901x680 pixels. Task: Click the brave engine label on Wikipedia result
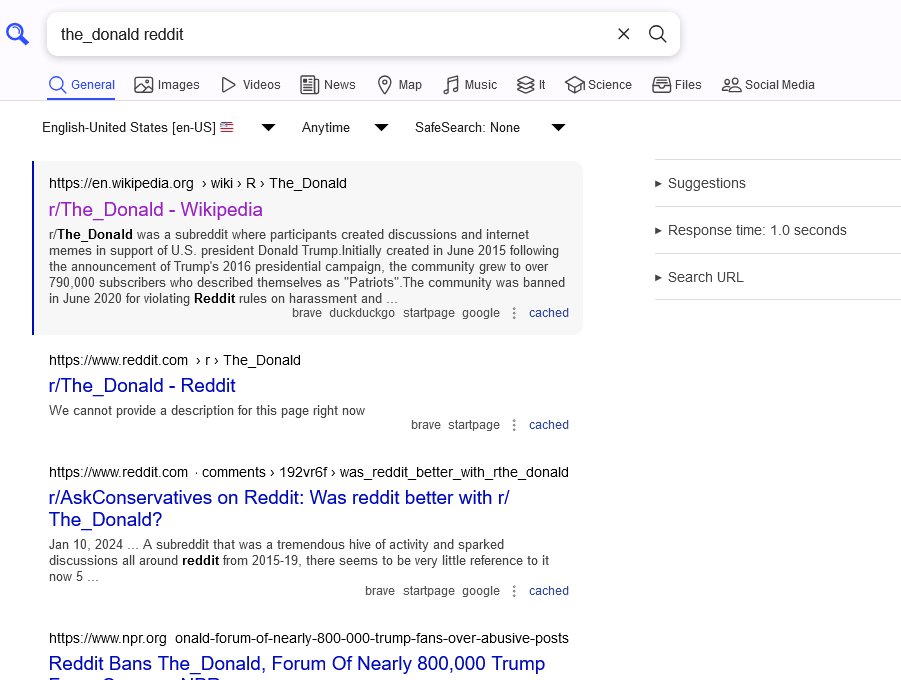click(x=307, y=313)
